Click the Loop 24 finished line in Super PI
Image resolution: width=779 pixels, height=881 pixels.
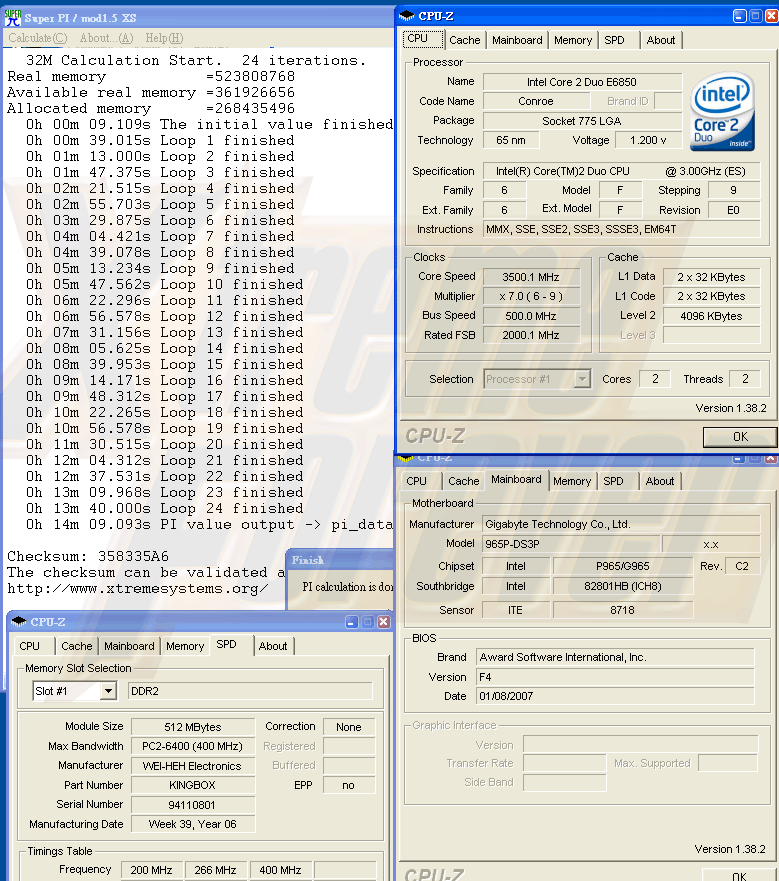point(165,509)
